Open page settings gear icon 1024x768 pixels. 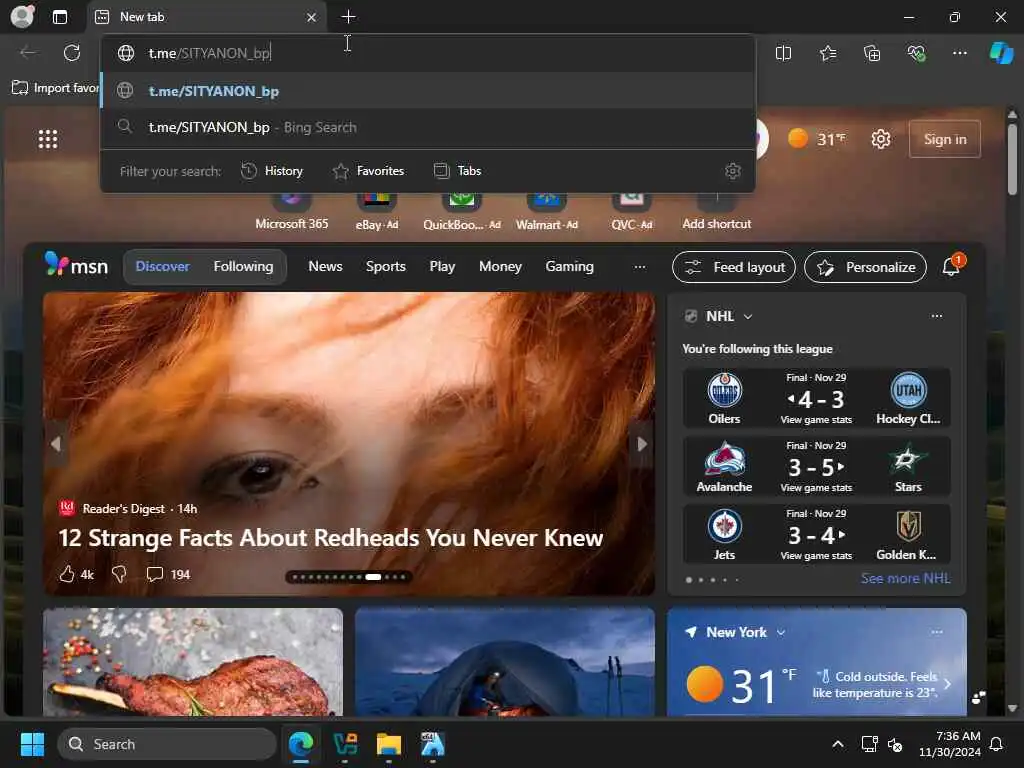tap(881, 139)
